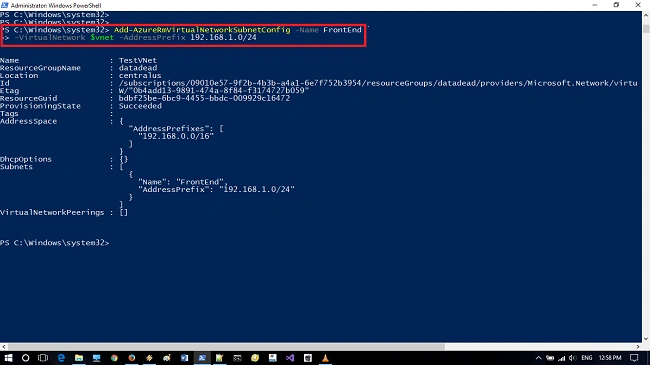
Task: Close the PowerShell window
Action: pos(638,5)
